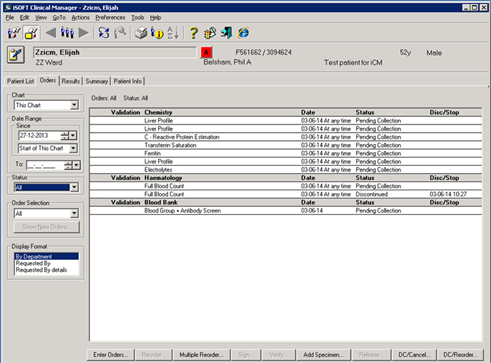Open the Actions menu
This screenshot has height=363, width=491.
80,18
